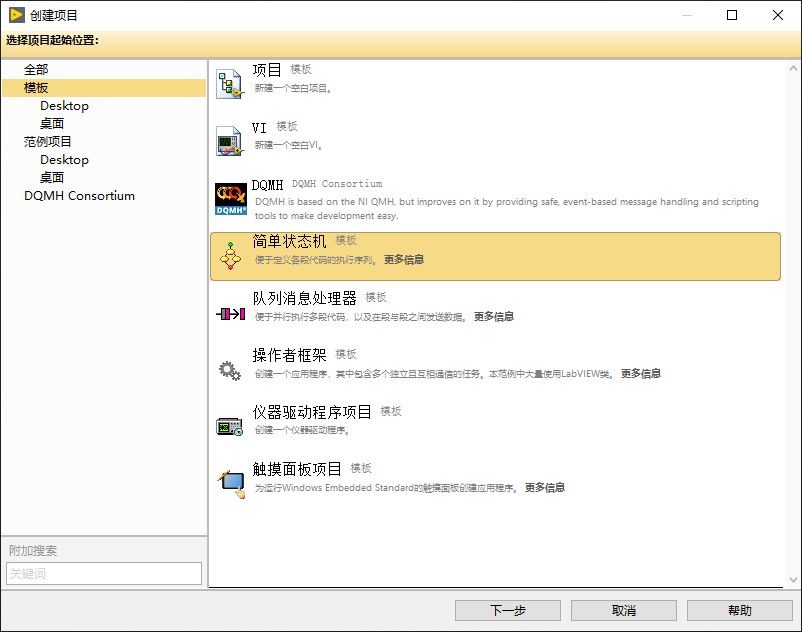Click 新建一个空白VI description

[288, 146]
